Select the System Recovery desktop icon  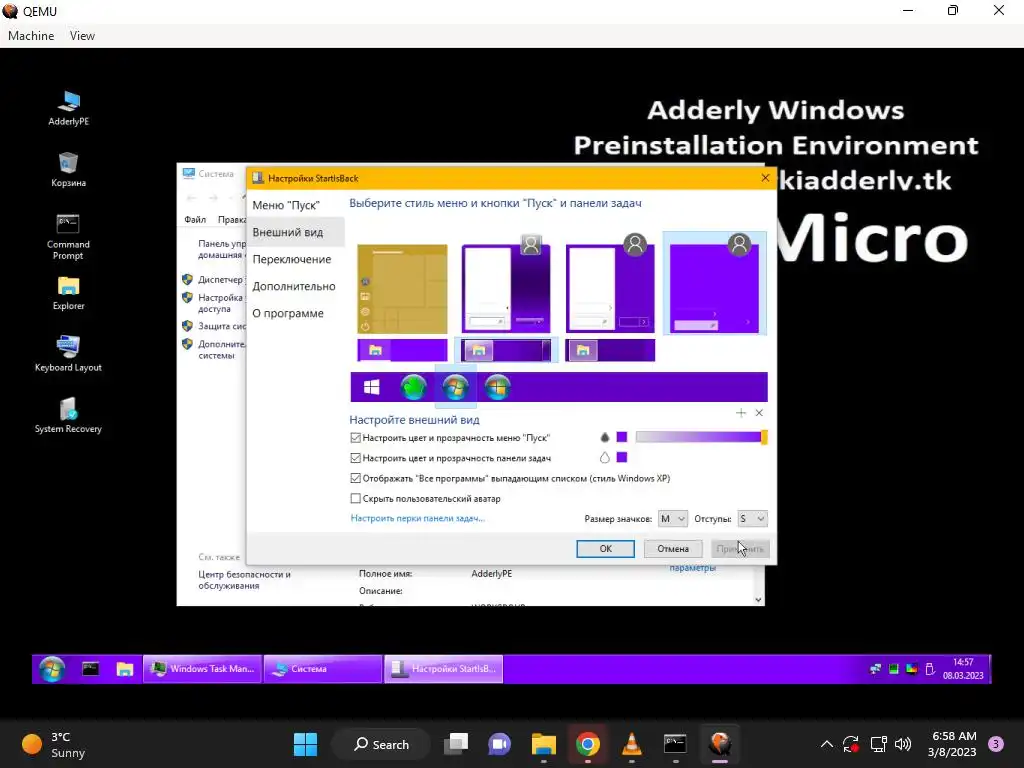(69, 415)
